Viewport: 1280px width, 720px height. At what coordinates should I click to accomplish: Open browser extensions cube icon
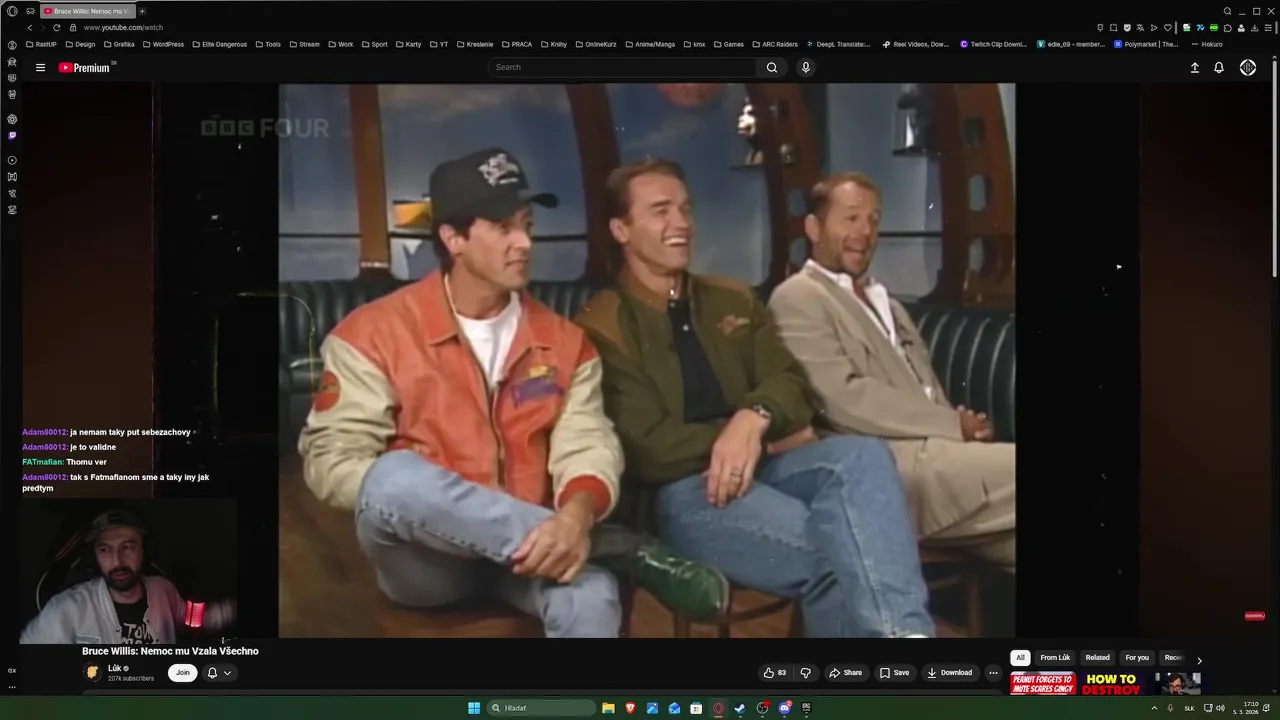click(1227, 28)
